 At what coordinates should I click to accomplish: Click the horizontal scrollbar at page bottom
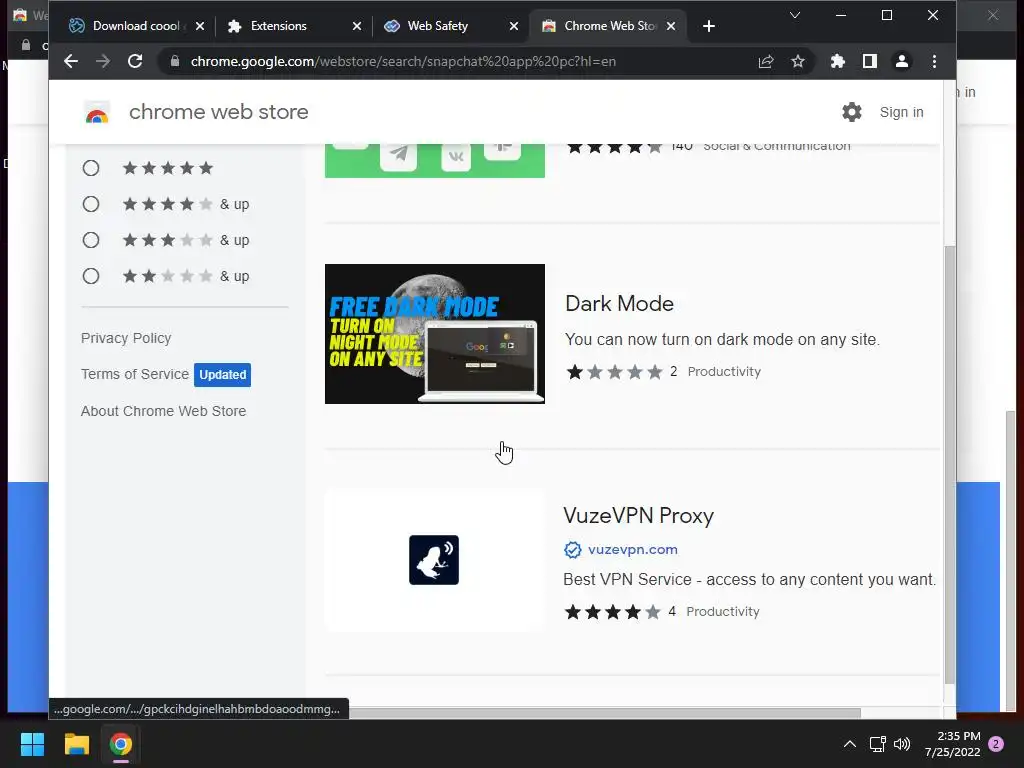tap(605, 712)
